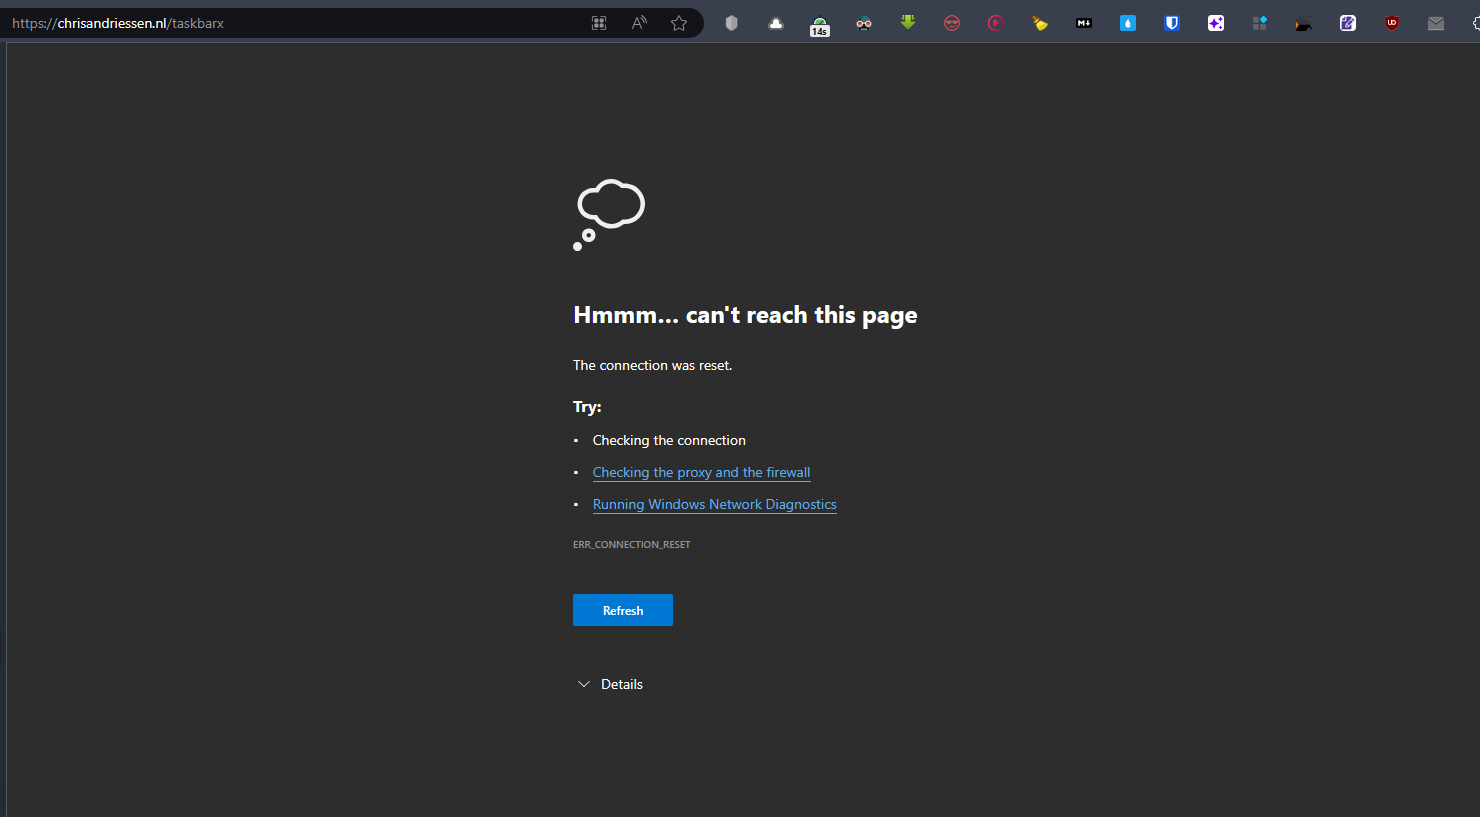Open the sunglasses emoji cookies extension

pyautogui.click(x=951, y=22)
